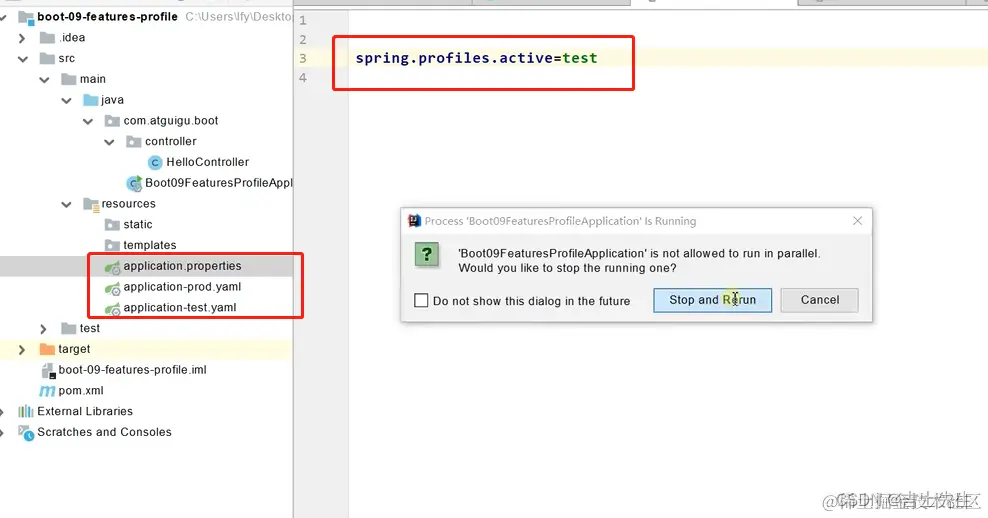The width and height of the screenshot is (988, 518).
Task: Click the boot-09-features-profile.iml file icon
Action: [x=48, y=371]
